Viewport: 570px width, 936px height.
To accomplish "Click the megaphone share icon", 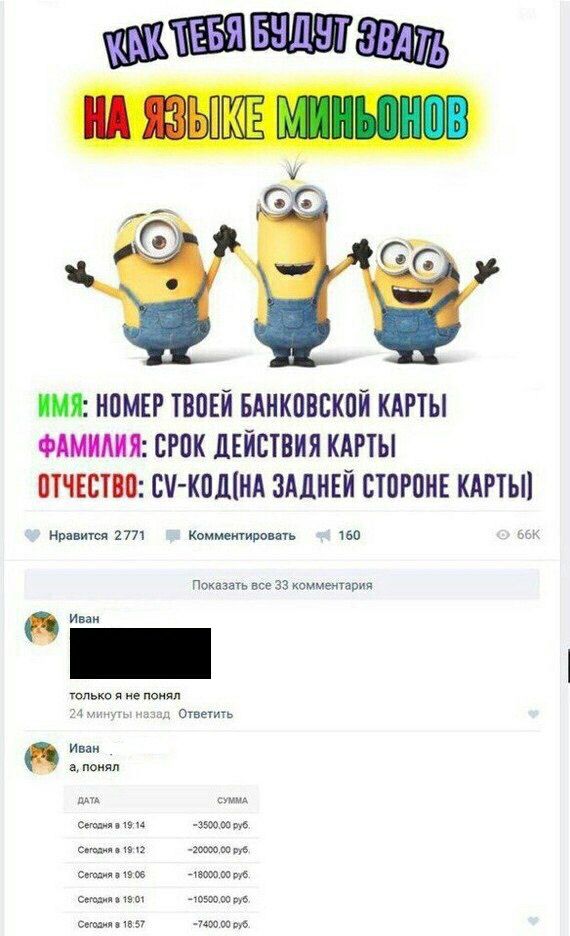I will pyautogui.click(x=323, y=536).
